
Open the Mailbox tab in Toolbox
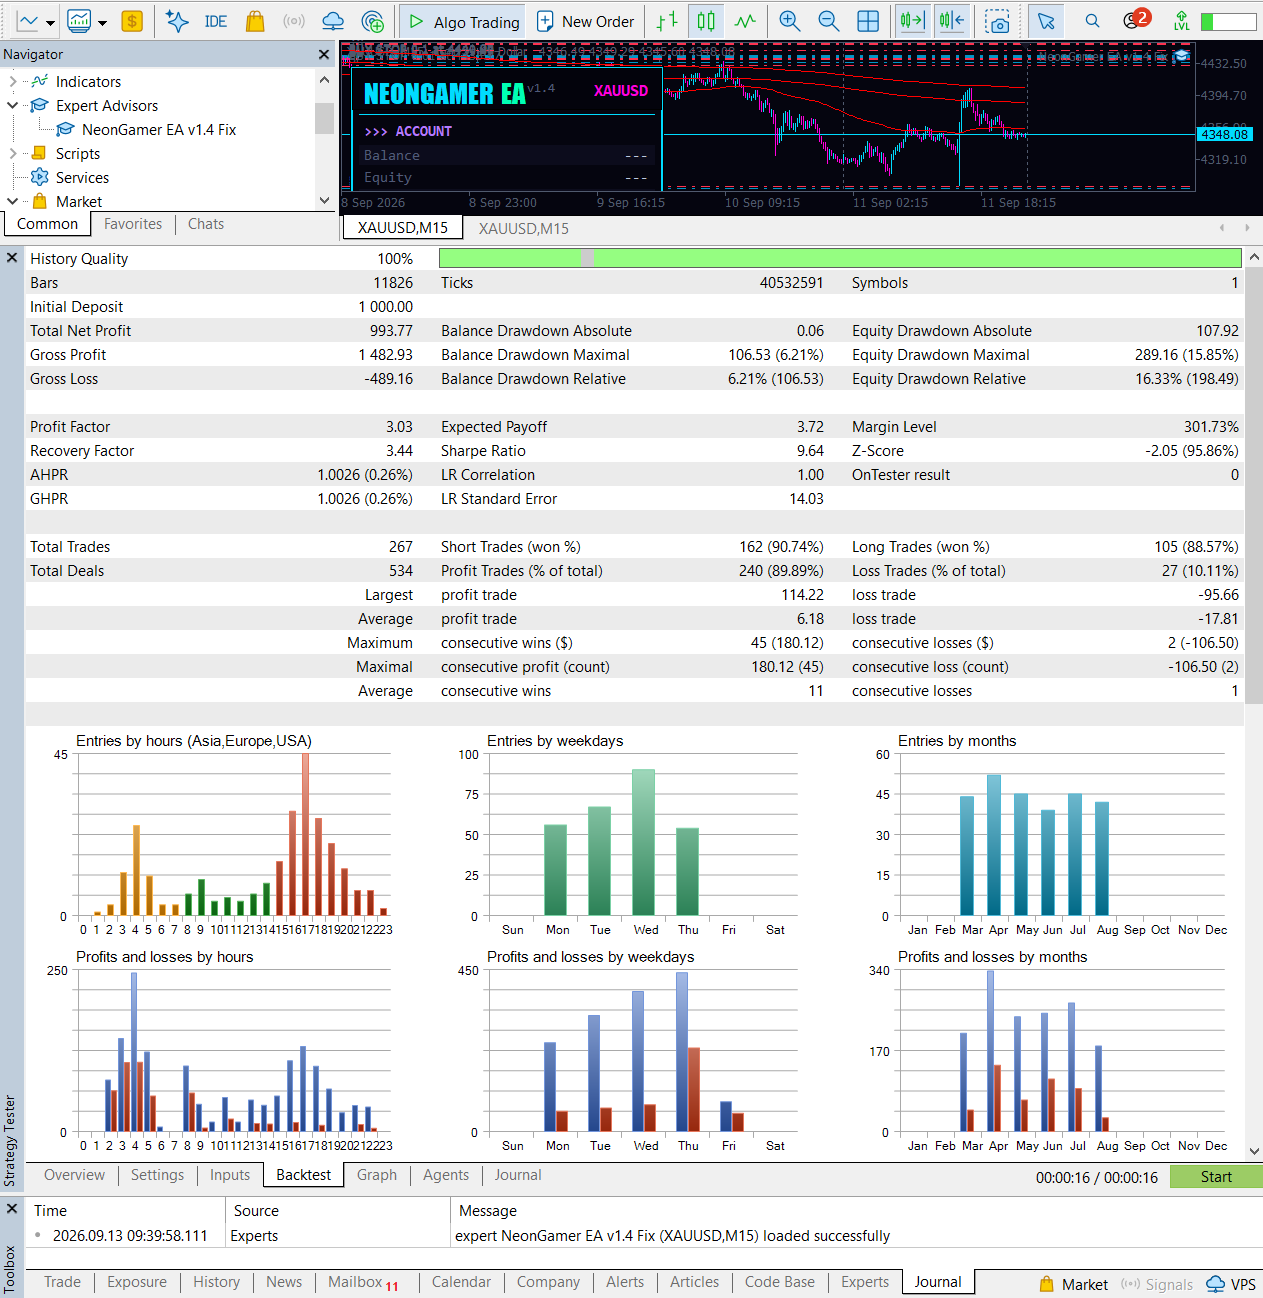[362, 1282]
